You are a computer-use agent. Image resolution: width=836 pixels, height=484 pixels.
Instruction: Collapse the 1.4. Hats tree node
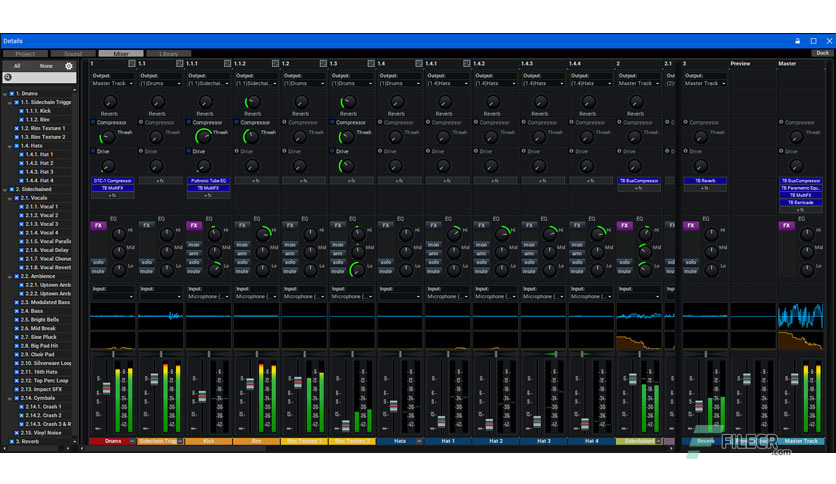pos(10,146)
